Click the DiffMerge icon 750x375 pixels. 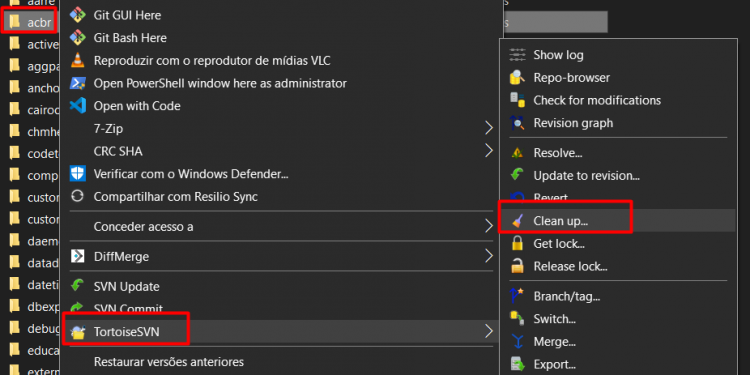(77, 256)
